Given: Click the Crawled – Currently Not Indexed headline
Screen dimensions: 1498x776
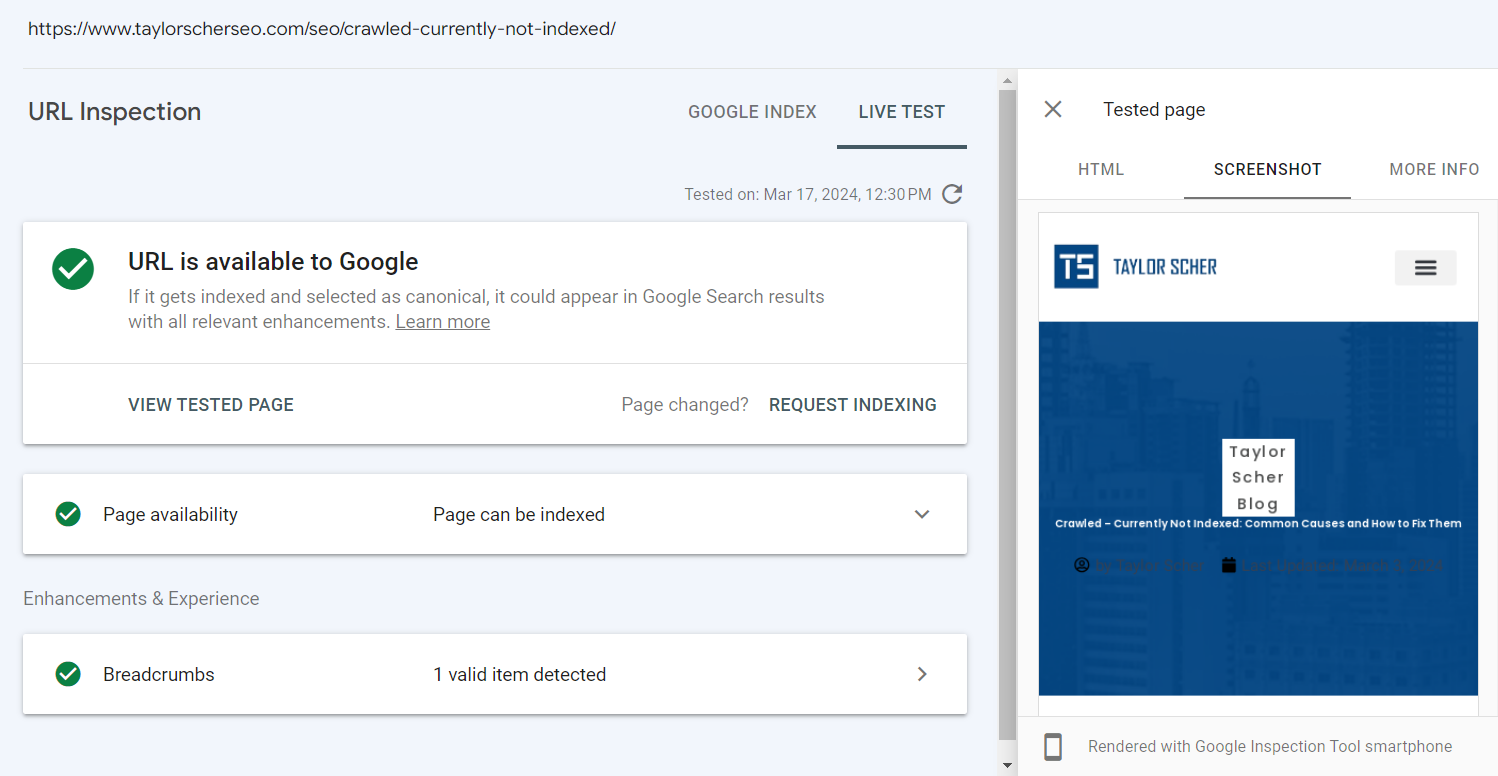Looking at the screenshot, I should coord(1258,523).
